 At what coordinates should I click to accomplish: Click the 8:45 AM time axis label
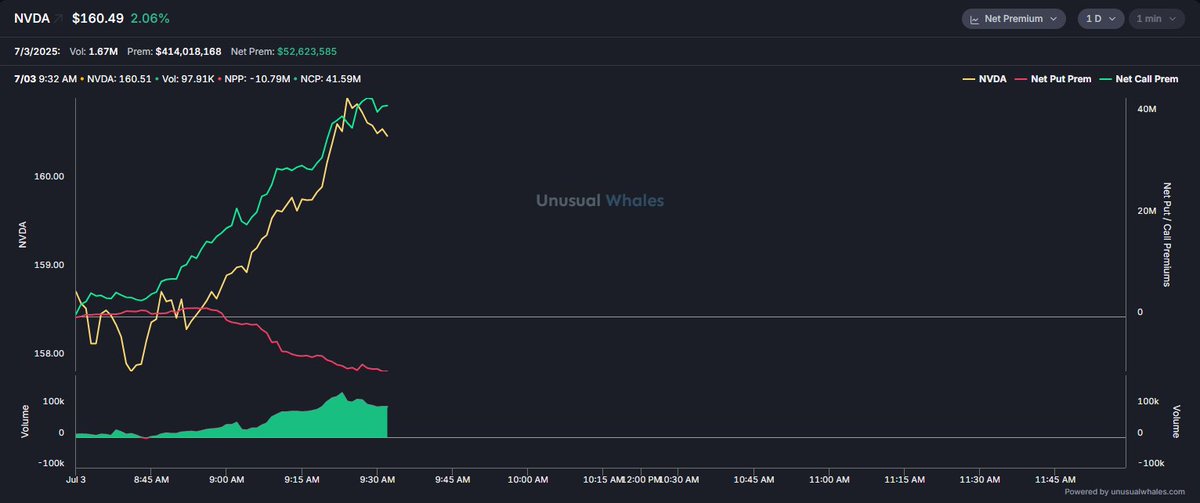click(152, 479)
